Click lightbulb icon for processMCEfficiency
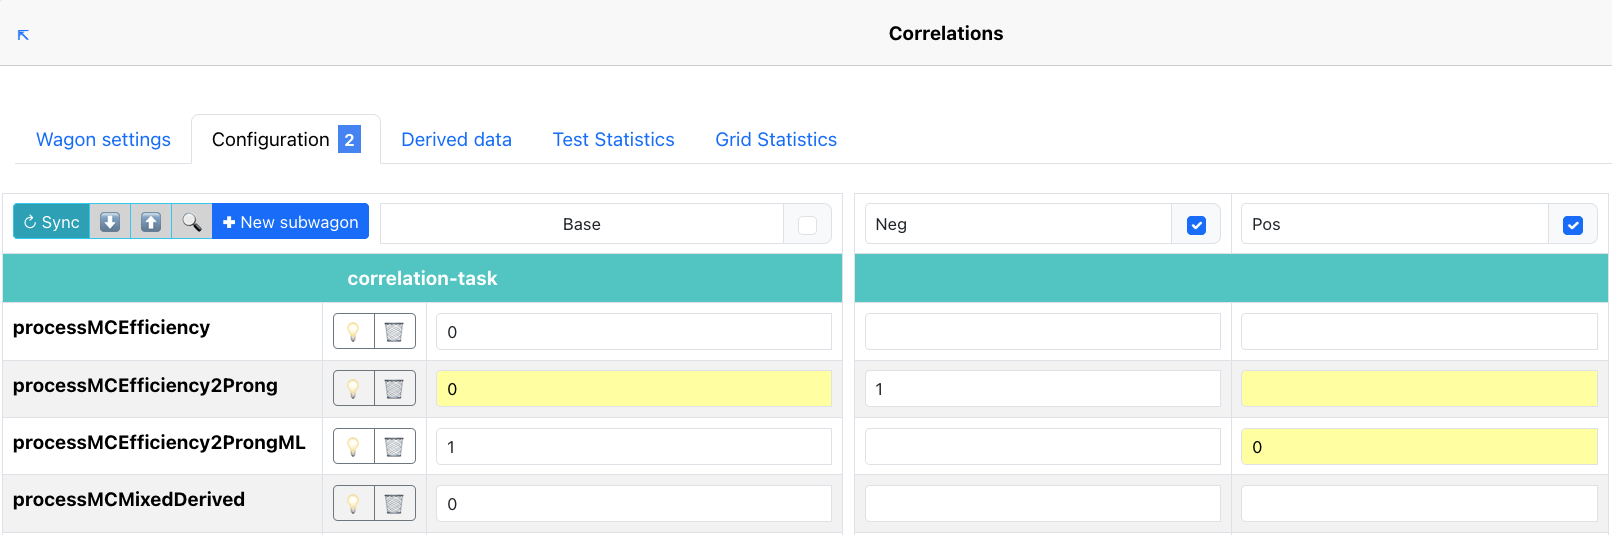The height and width of the screenshot is (535, 1612). tap(353, 332)
